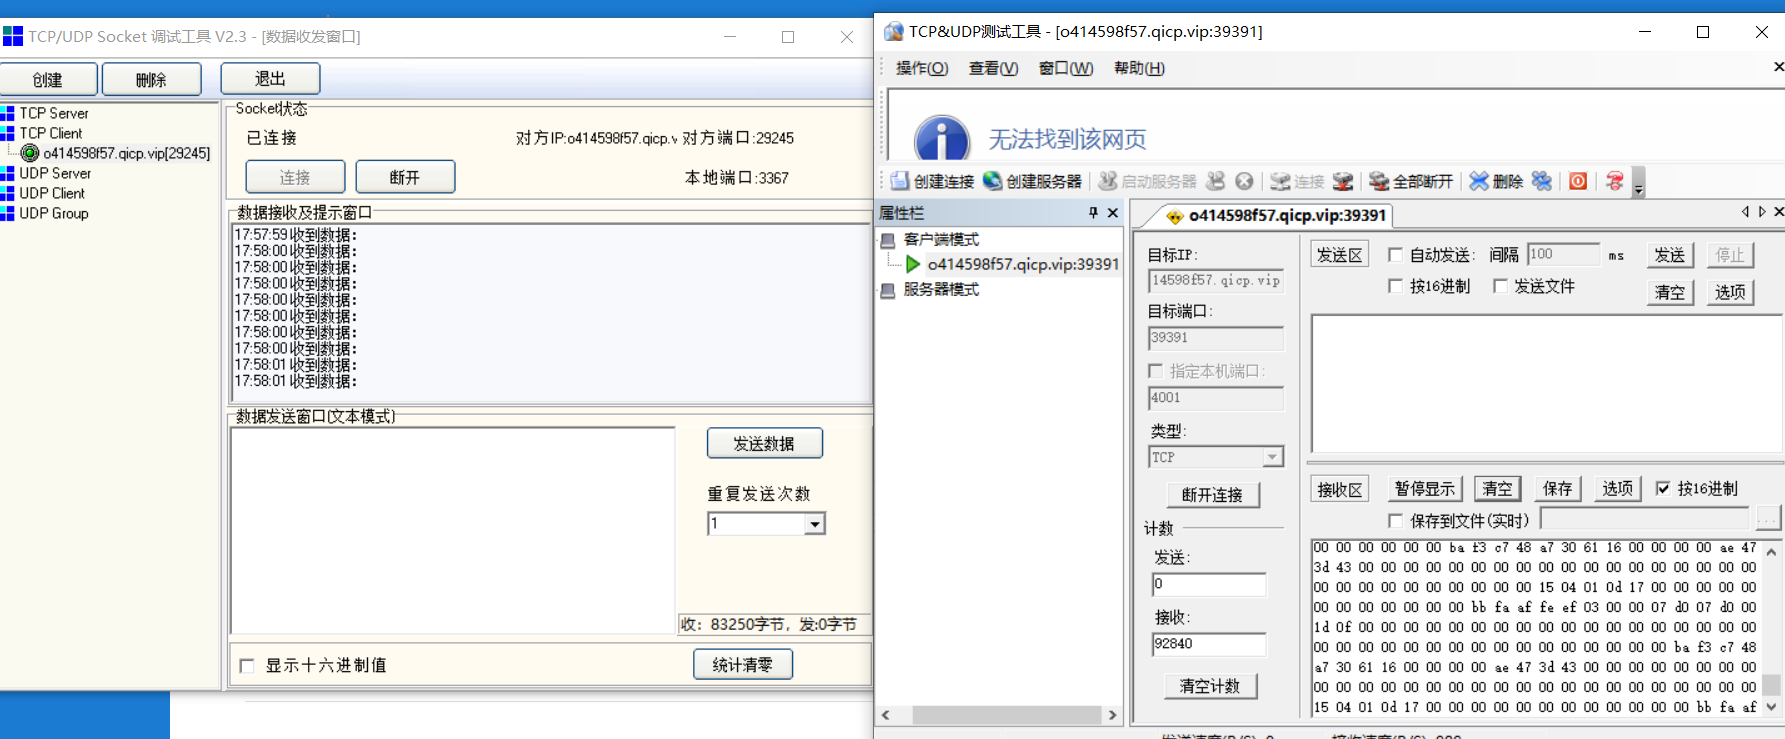The height and width of the screenshot is (739, 1785).
Task: Uncheck 按16进制 in receive area
Action: (1663, 488)
